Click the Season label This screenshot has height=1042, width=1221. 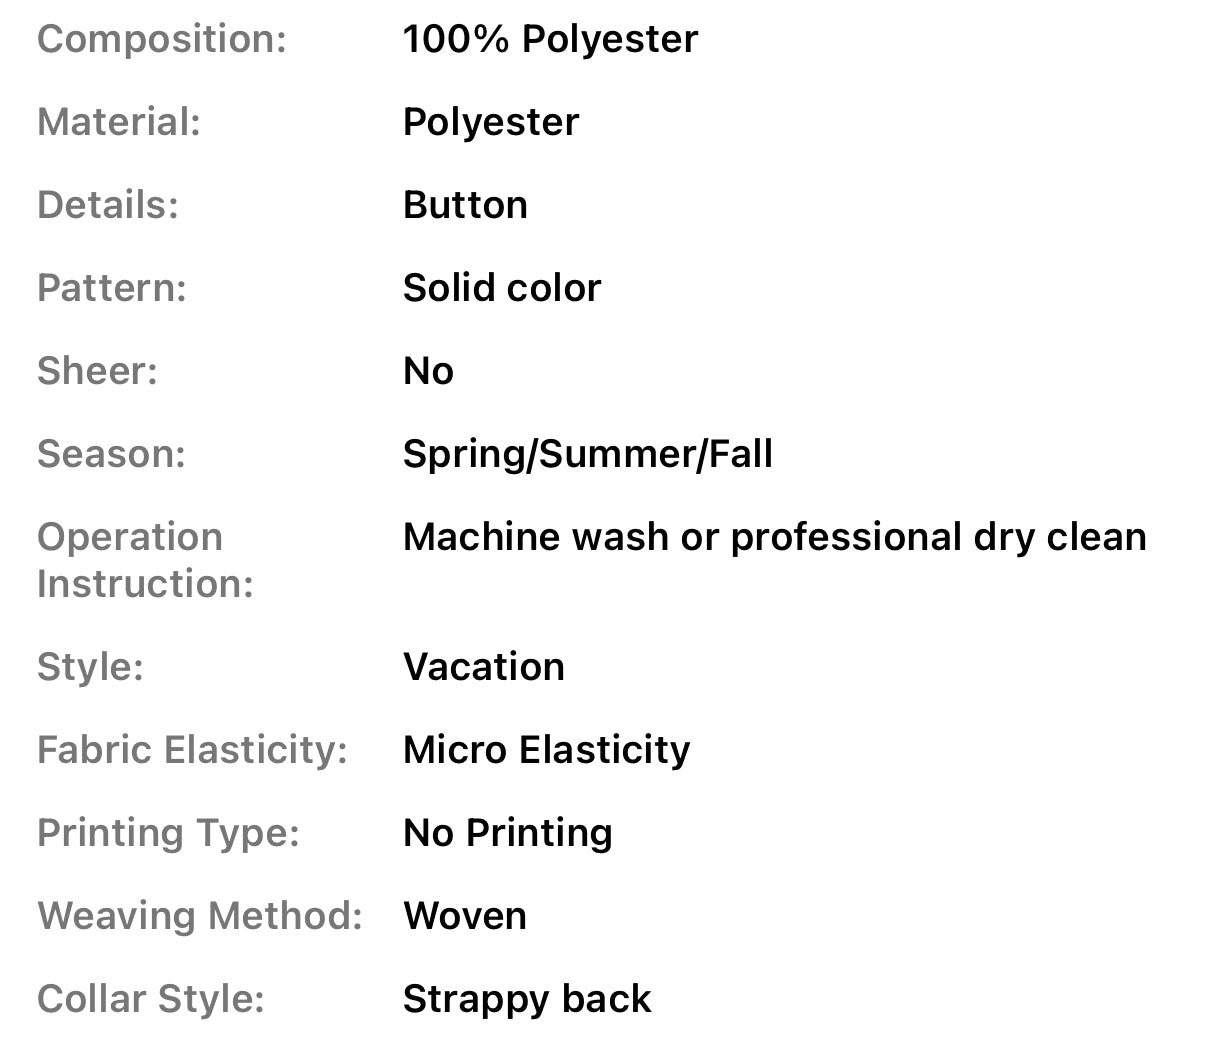[111, 454]
